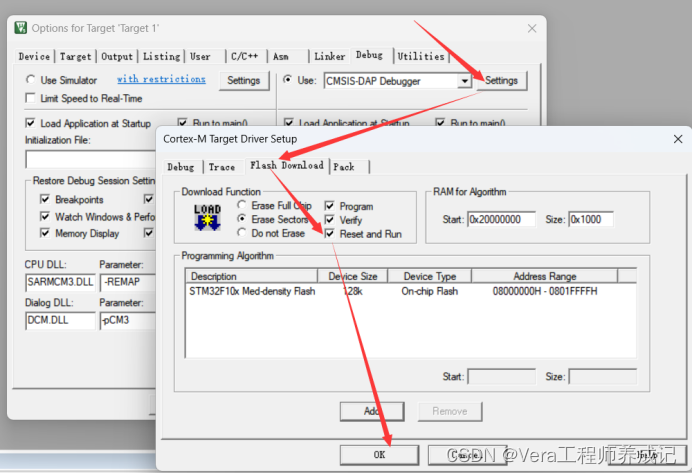Toggle the Program checkbox
The width and height of the screenshot is (692, 474).
coord(329,206)
